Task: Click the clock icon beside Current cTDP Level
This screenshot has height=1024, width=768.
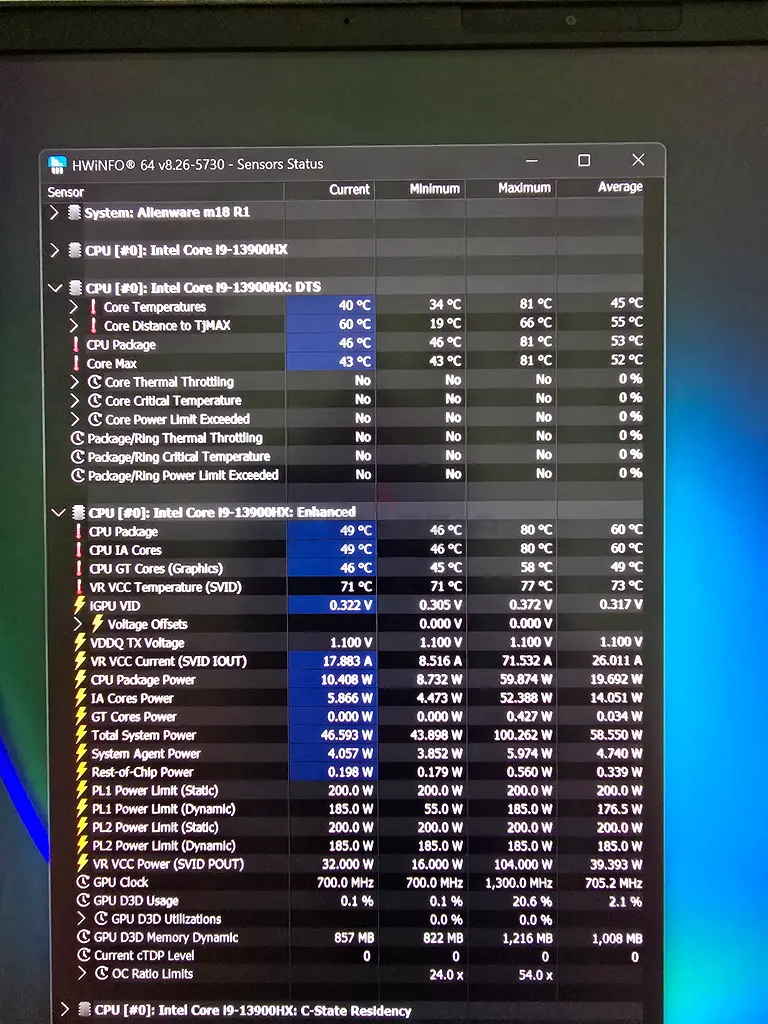Action: click(x=84, y=955)
